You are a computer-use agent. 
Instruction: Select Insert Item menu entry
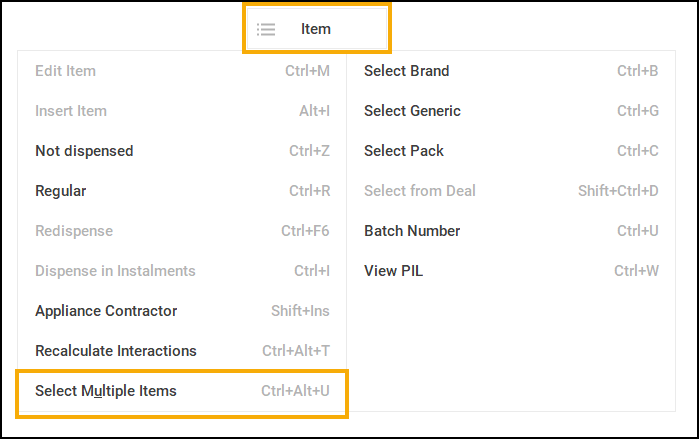(71, 111)
